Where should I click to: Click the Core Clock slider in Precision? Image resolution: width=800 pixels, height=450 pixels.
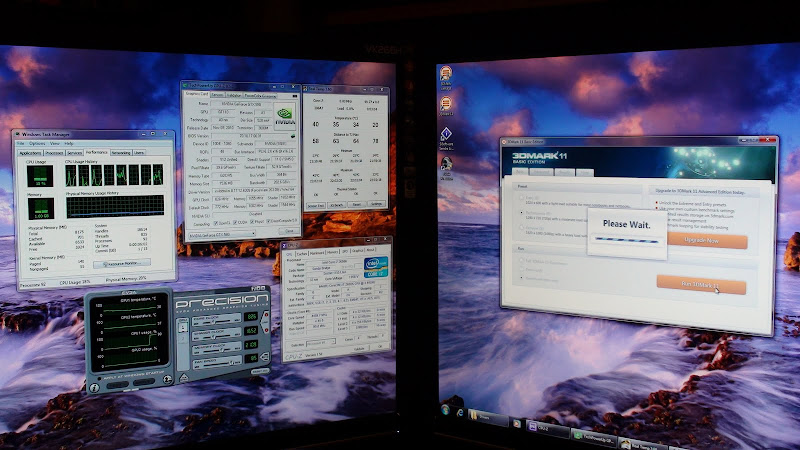(215, 321)
